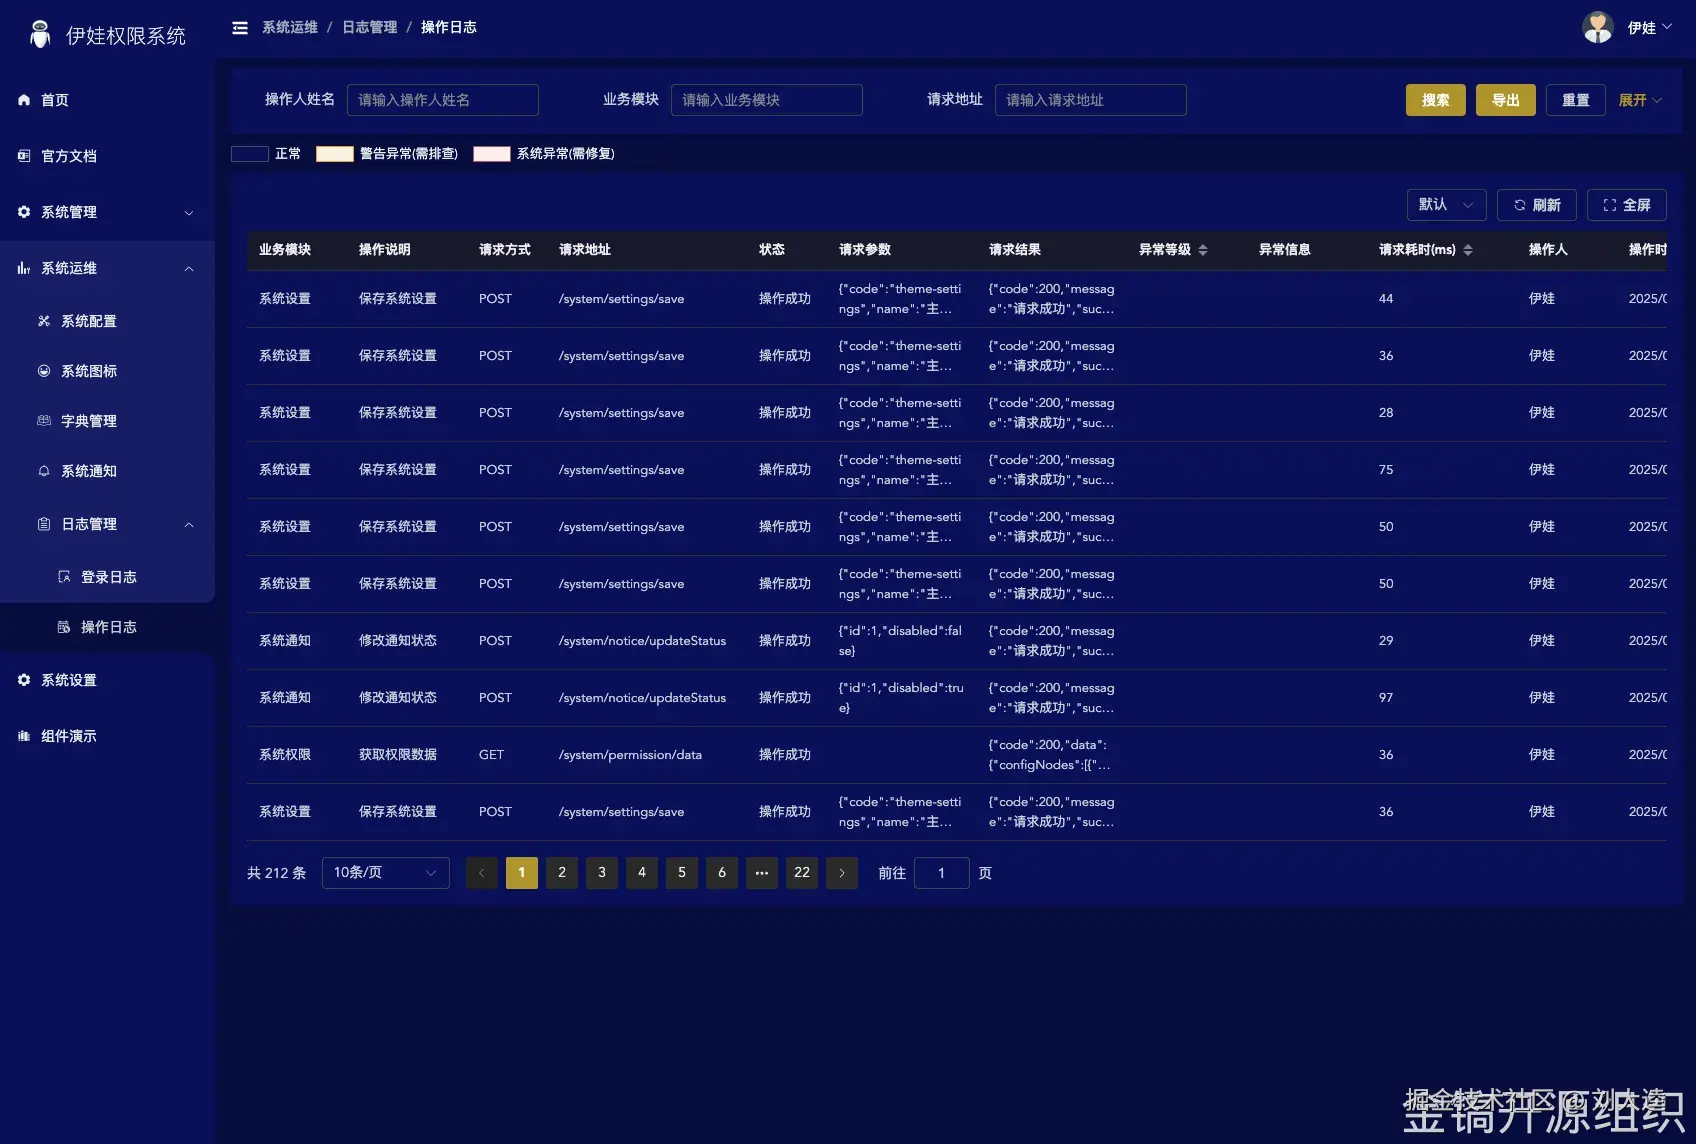This screenshot has width=1696, height=1144.
Task: Sort by 请求耗时(ms) column sort icon
Action: coord(1468,250)
